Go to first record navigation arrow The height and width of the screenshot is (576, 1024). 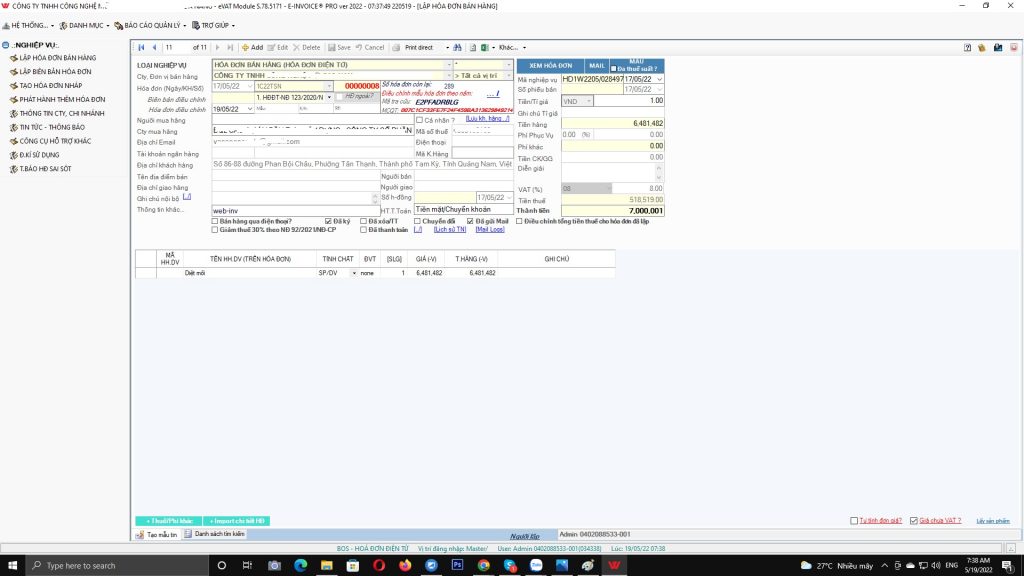141,48
